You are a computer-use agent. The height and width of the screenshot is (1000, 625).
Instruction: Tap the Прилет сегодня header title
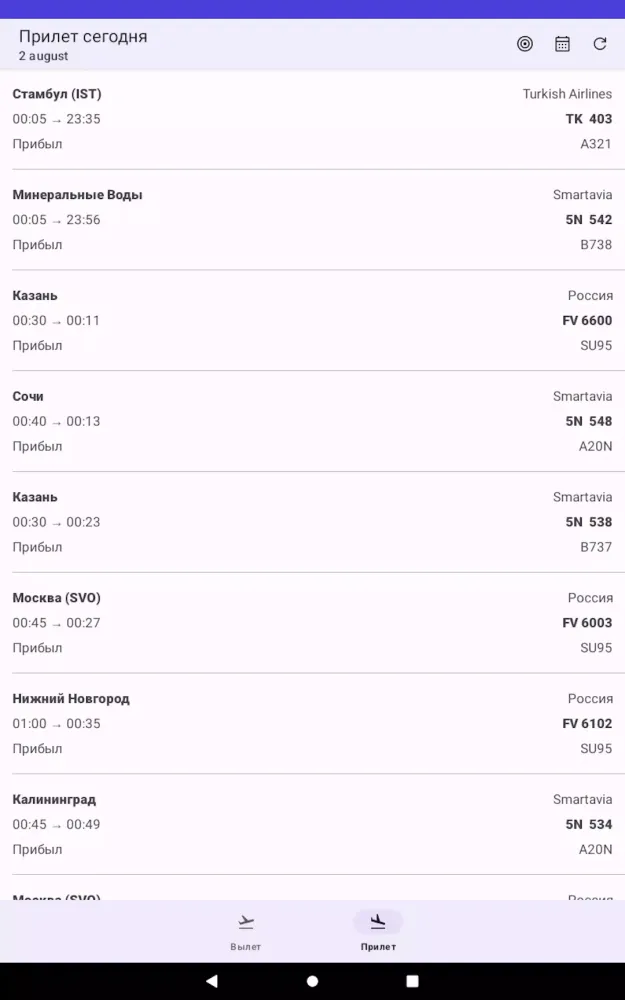[x=83, y=37]
